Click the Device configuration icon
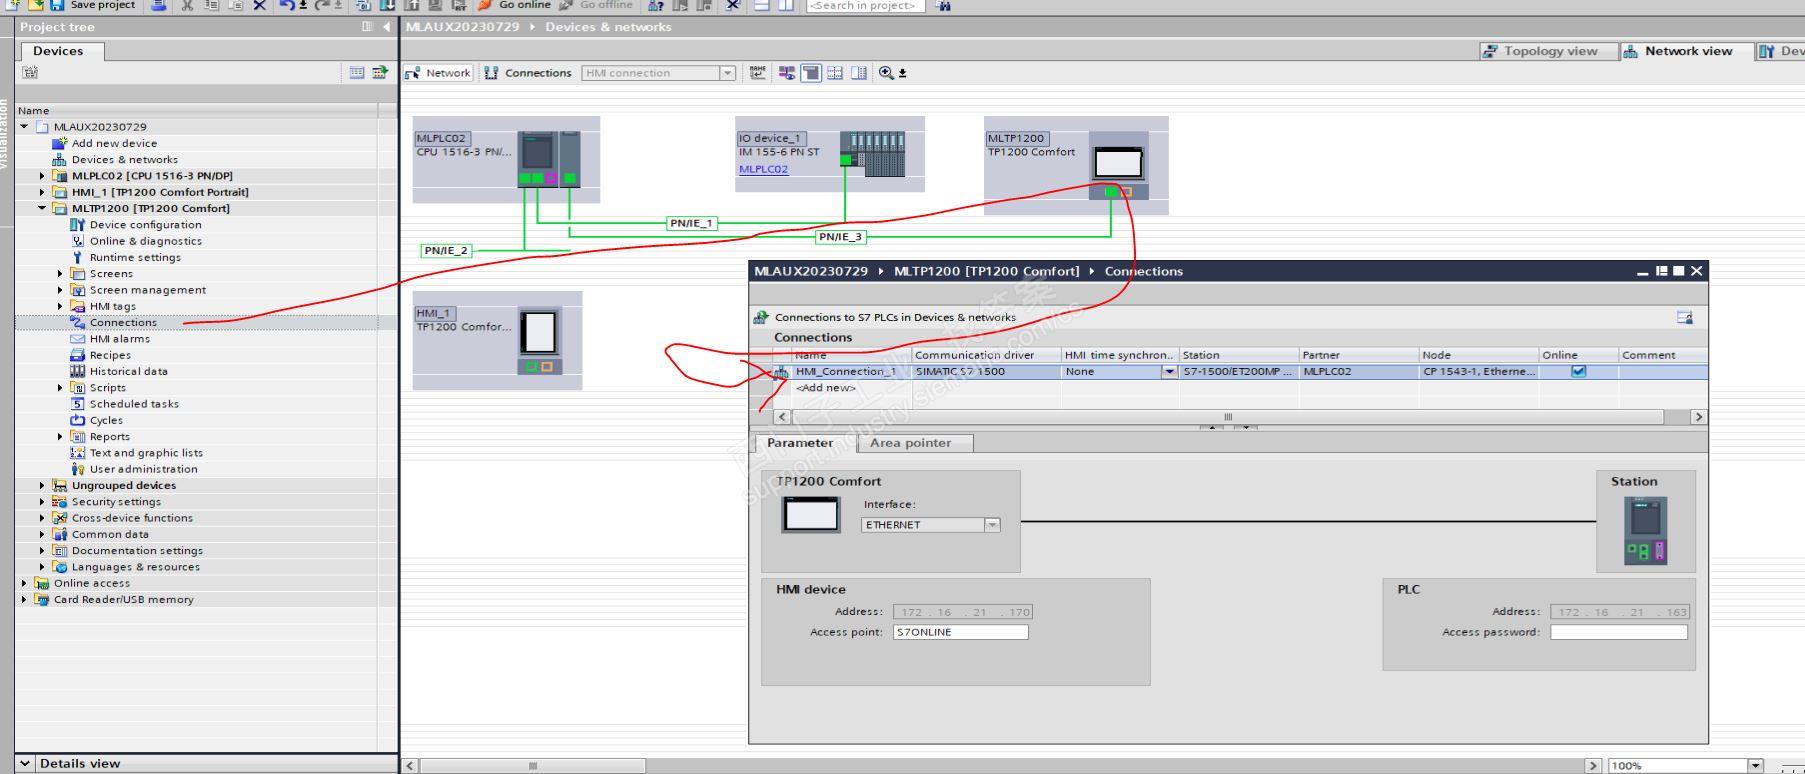 pos(77,225)
